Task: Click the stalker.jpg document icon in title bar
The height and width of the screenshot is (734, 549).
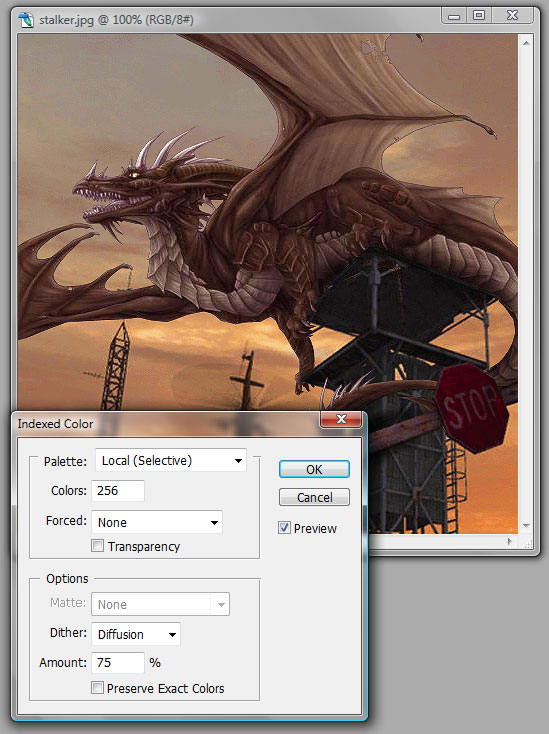Action: point(26,20)
